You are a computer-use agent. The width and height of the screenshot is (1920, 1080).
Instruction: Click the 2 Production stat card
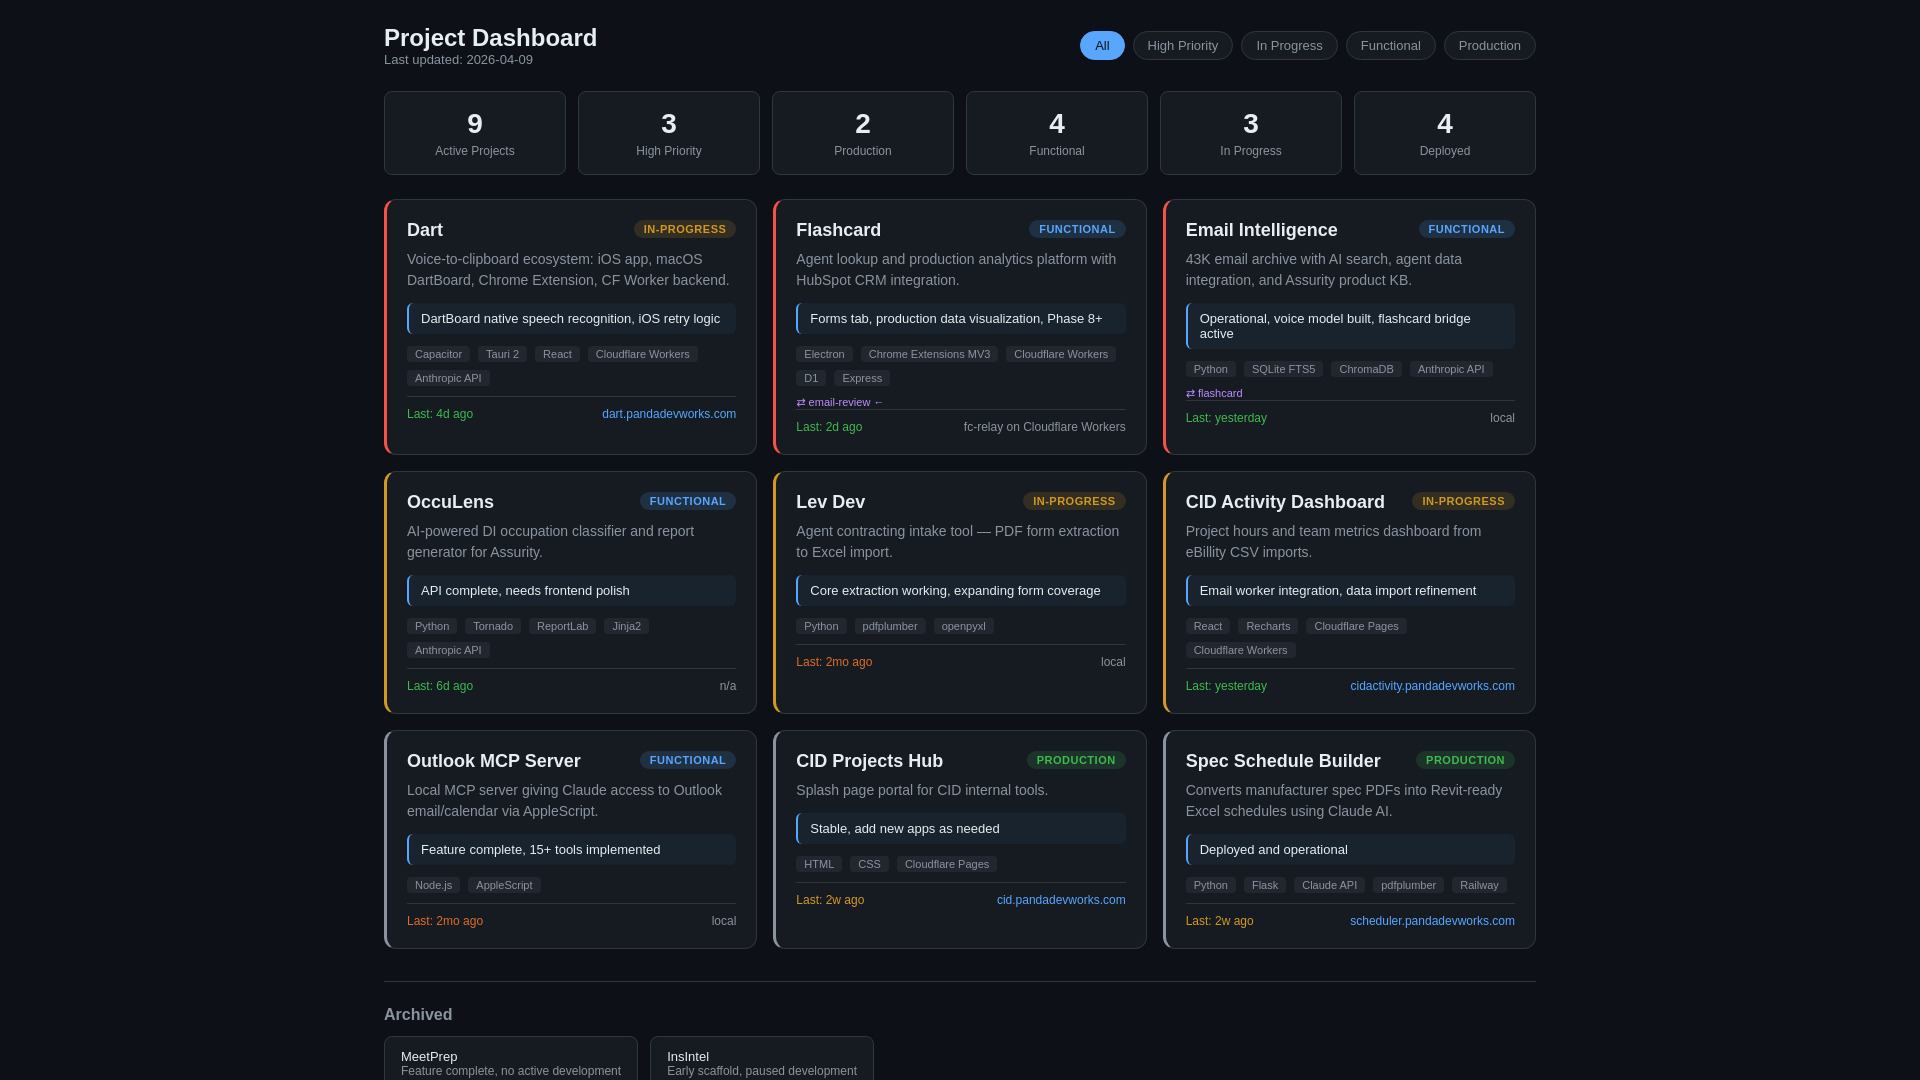[x=863, y=133]
